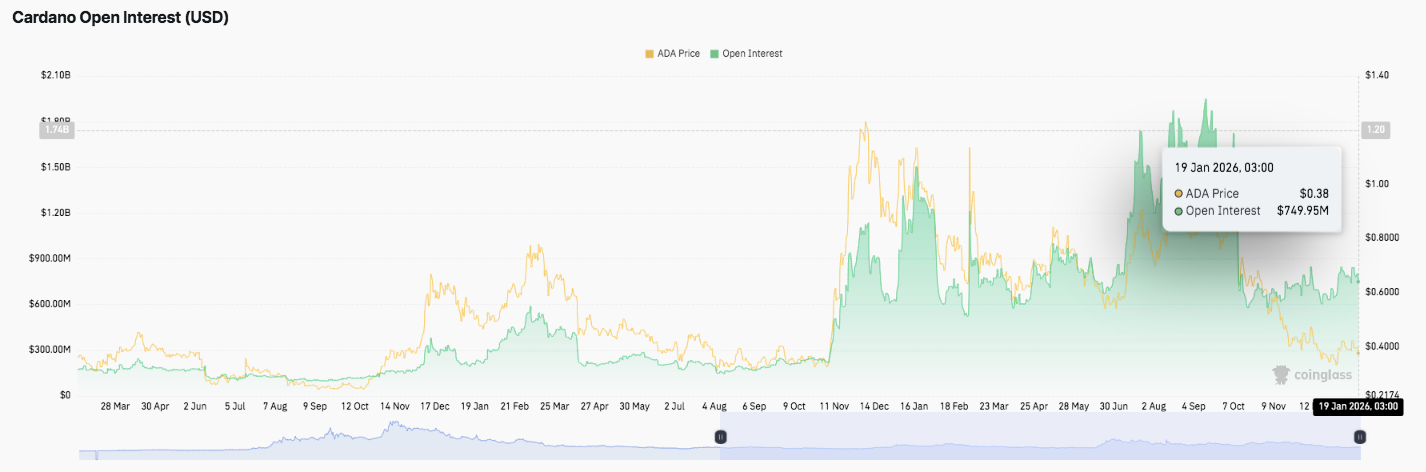This screenshot has width=1426, height=472.
Task: Click the 11 Nov date on x-axis
Action: [833, 407]
